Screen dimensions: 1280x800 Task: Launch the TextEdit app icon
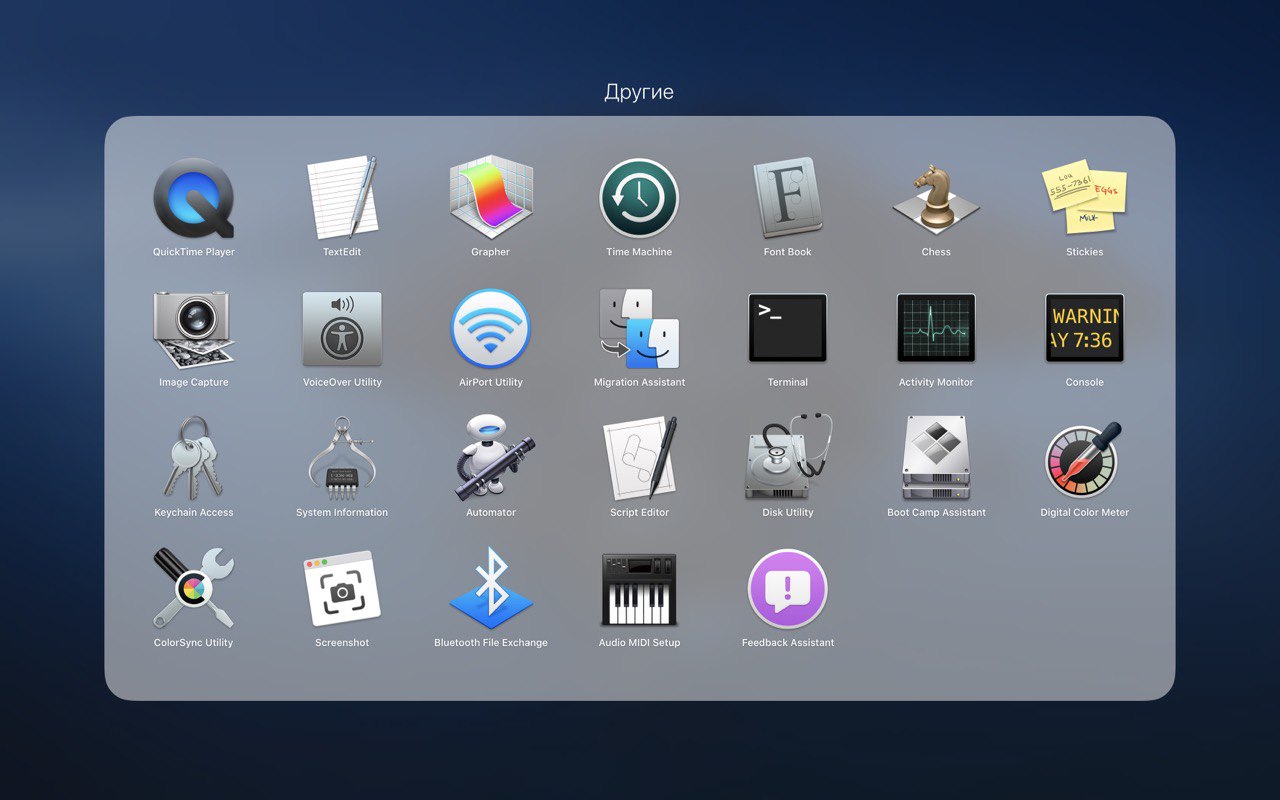tap(342, 198)
